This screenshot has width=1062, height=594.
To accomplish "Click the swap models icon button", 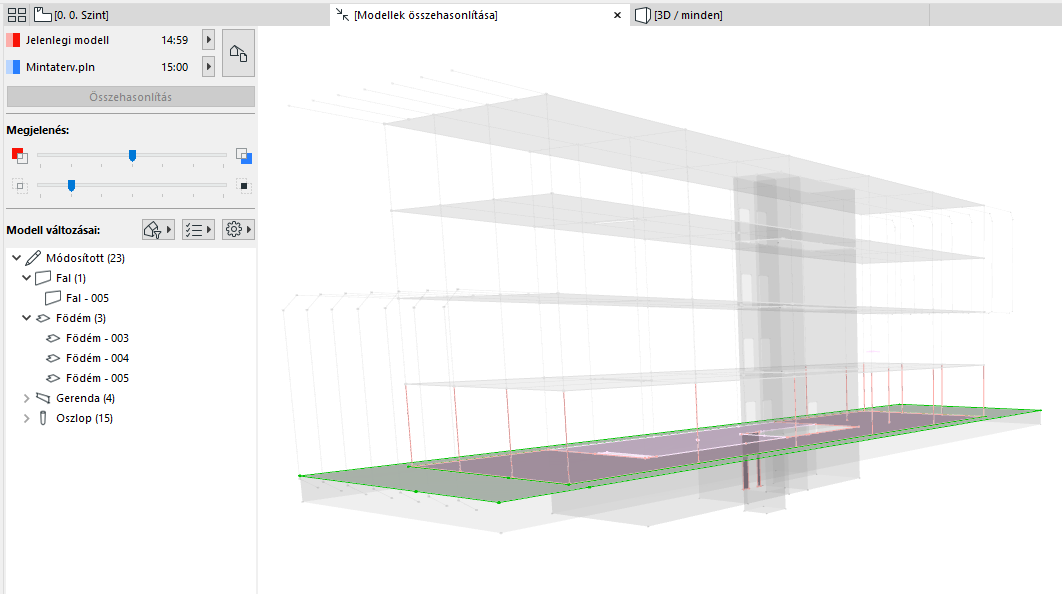I will [238, 53].
